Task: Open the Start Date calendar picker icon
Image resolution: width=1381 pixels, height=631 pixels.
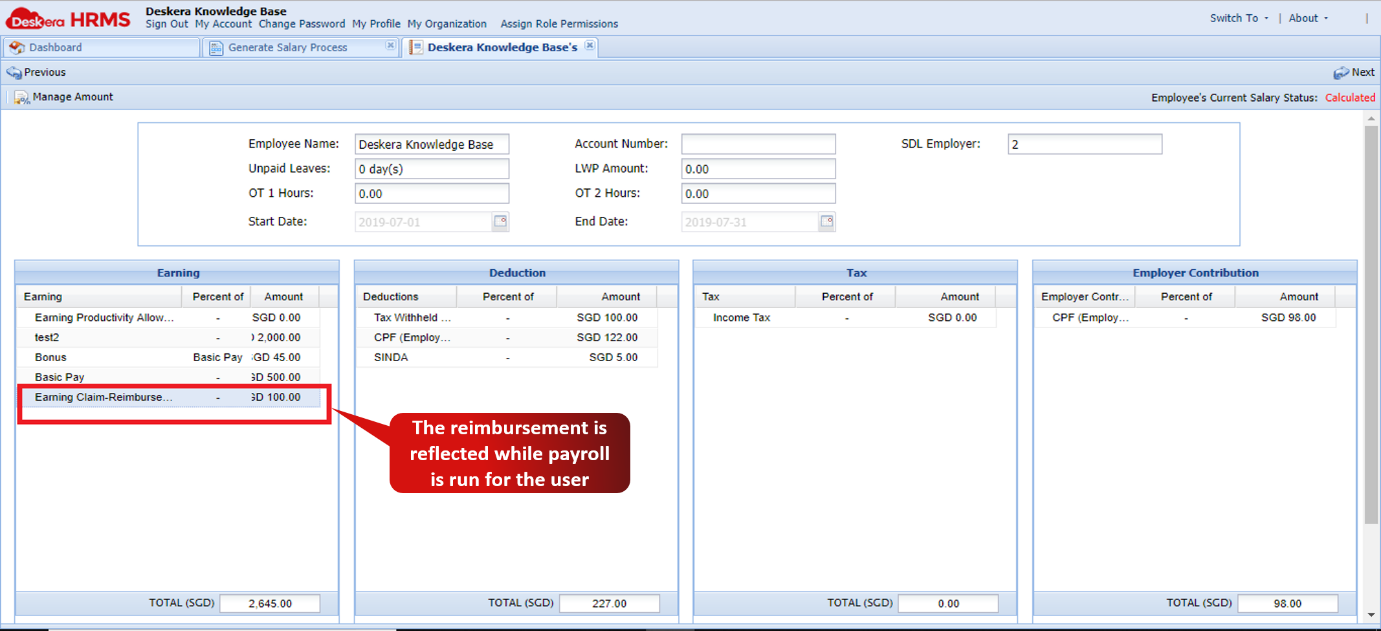Action: tap(499, 221)
